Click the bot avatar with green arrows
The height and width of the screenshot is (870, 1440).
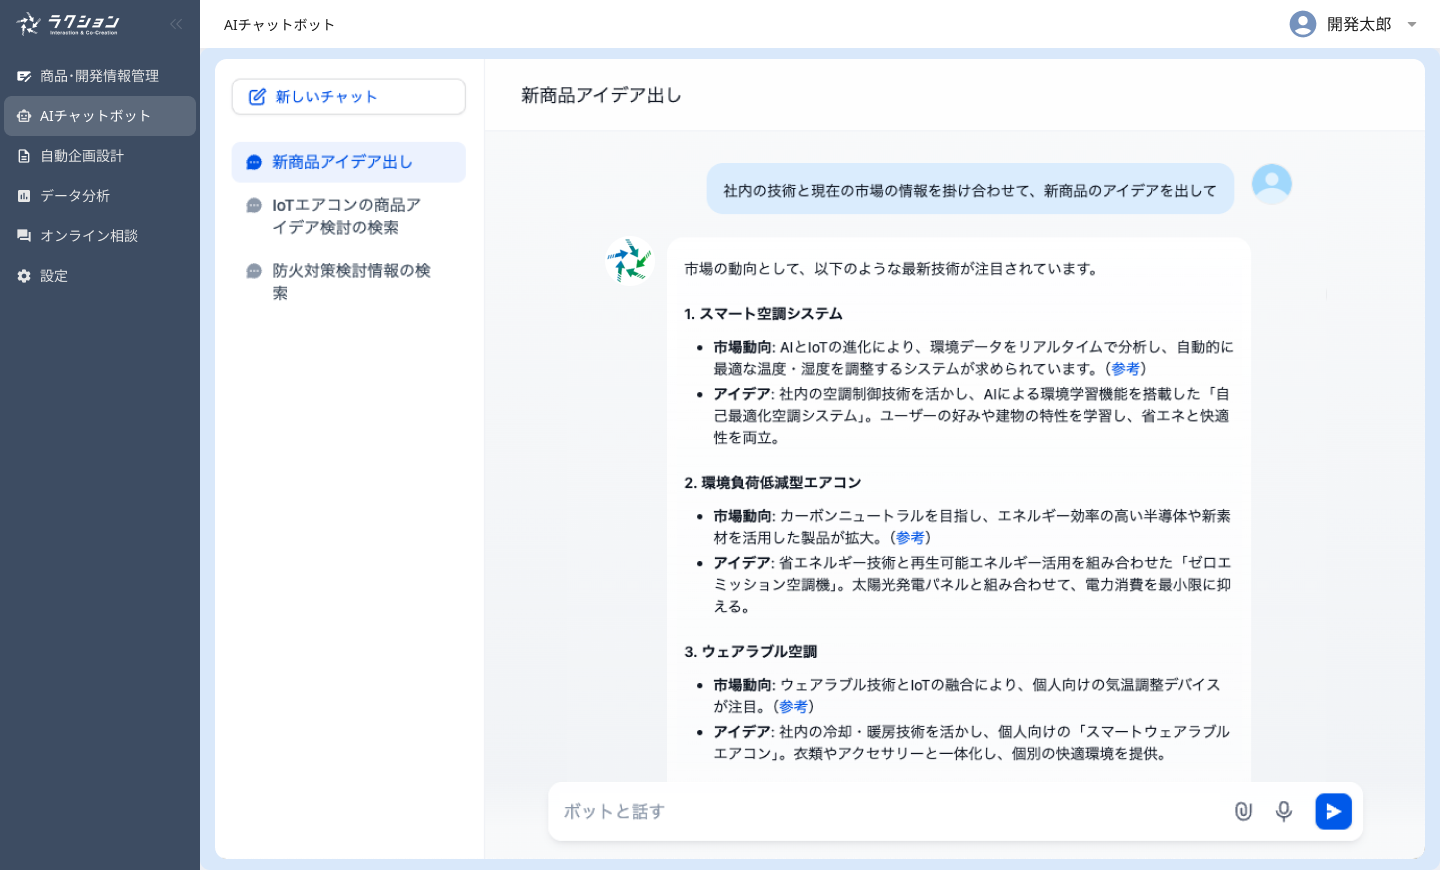coord(630,260)
